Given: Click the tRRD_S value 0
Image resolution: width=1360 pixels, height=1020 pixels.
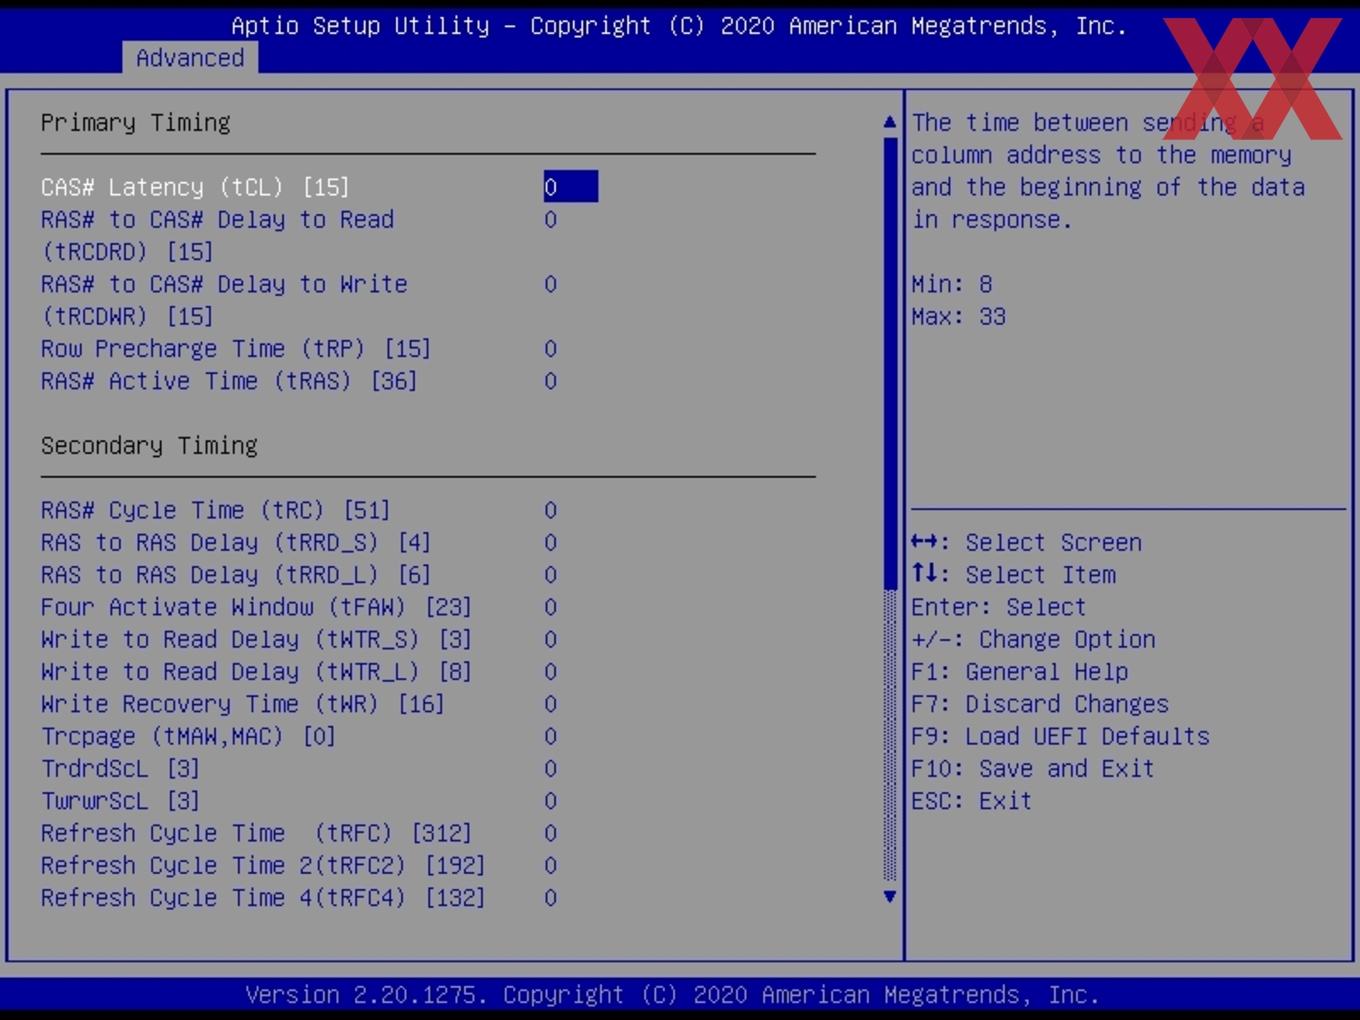Looking at the screenshot, I should (551, 543).
